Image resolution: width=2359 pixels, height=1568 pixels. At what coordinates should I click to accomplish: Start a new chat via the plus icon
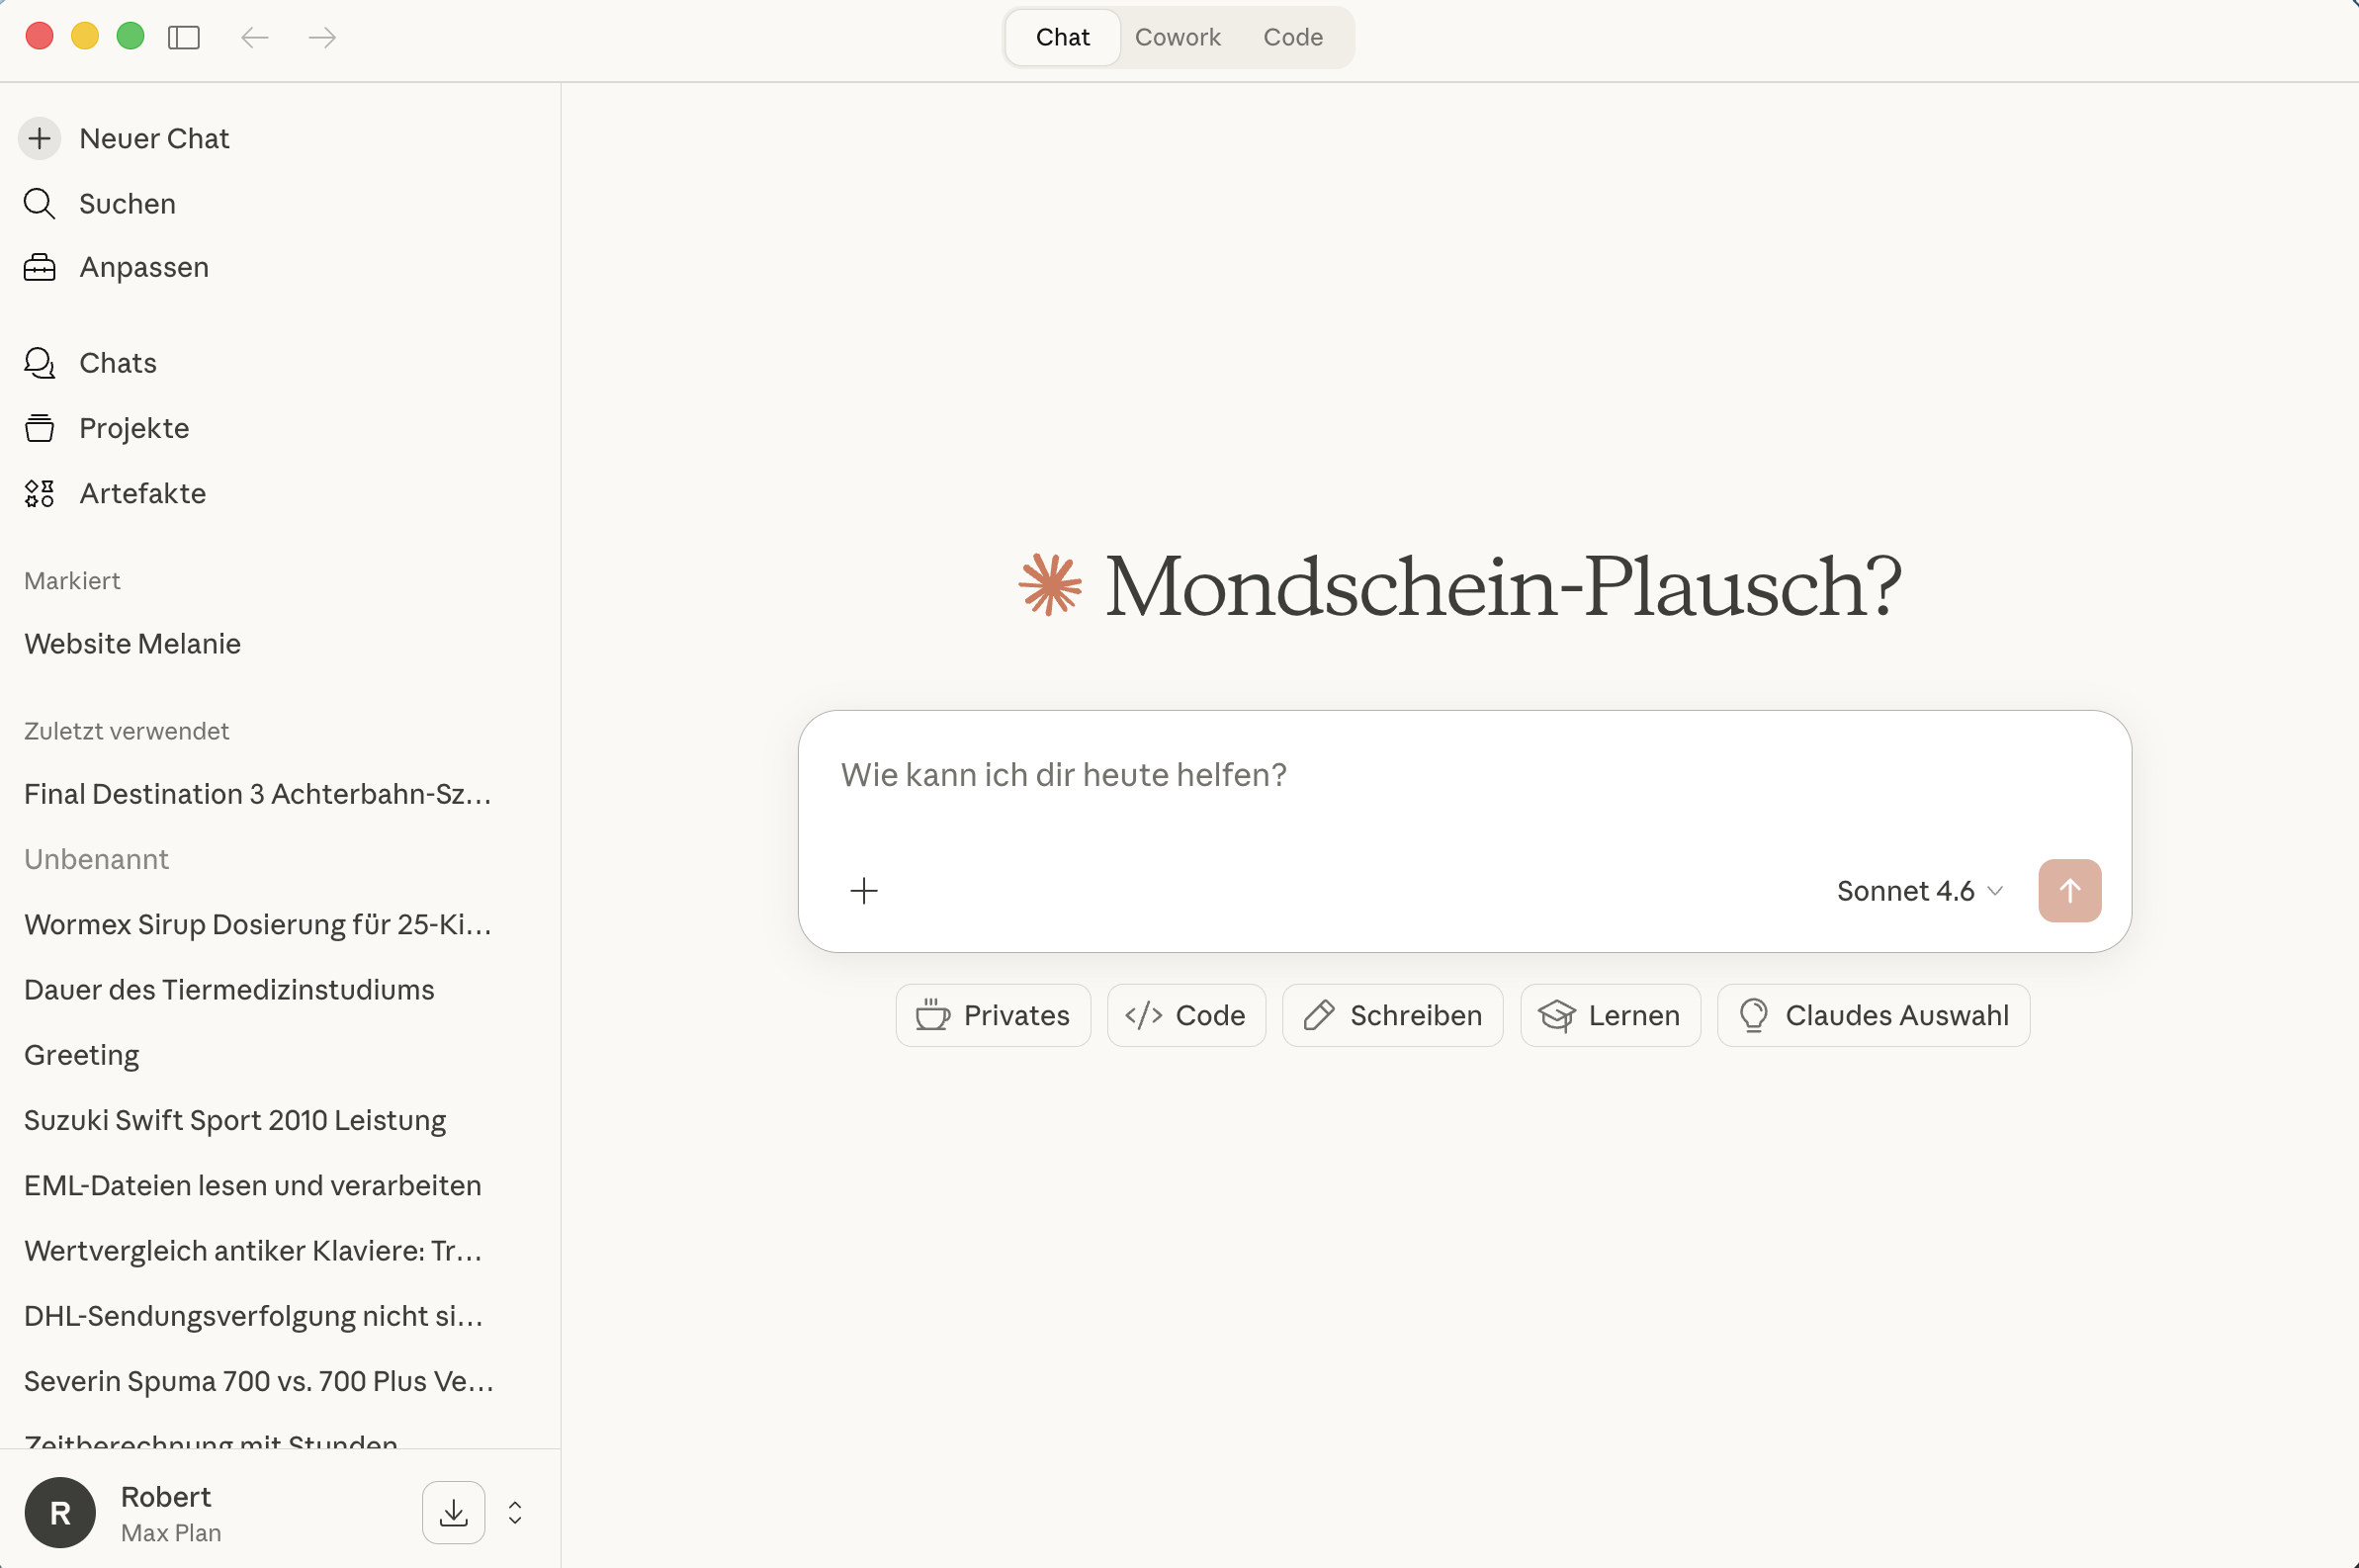[x=39, y=138]
